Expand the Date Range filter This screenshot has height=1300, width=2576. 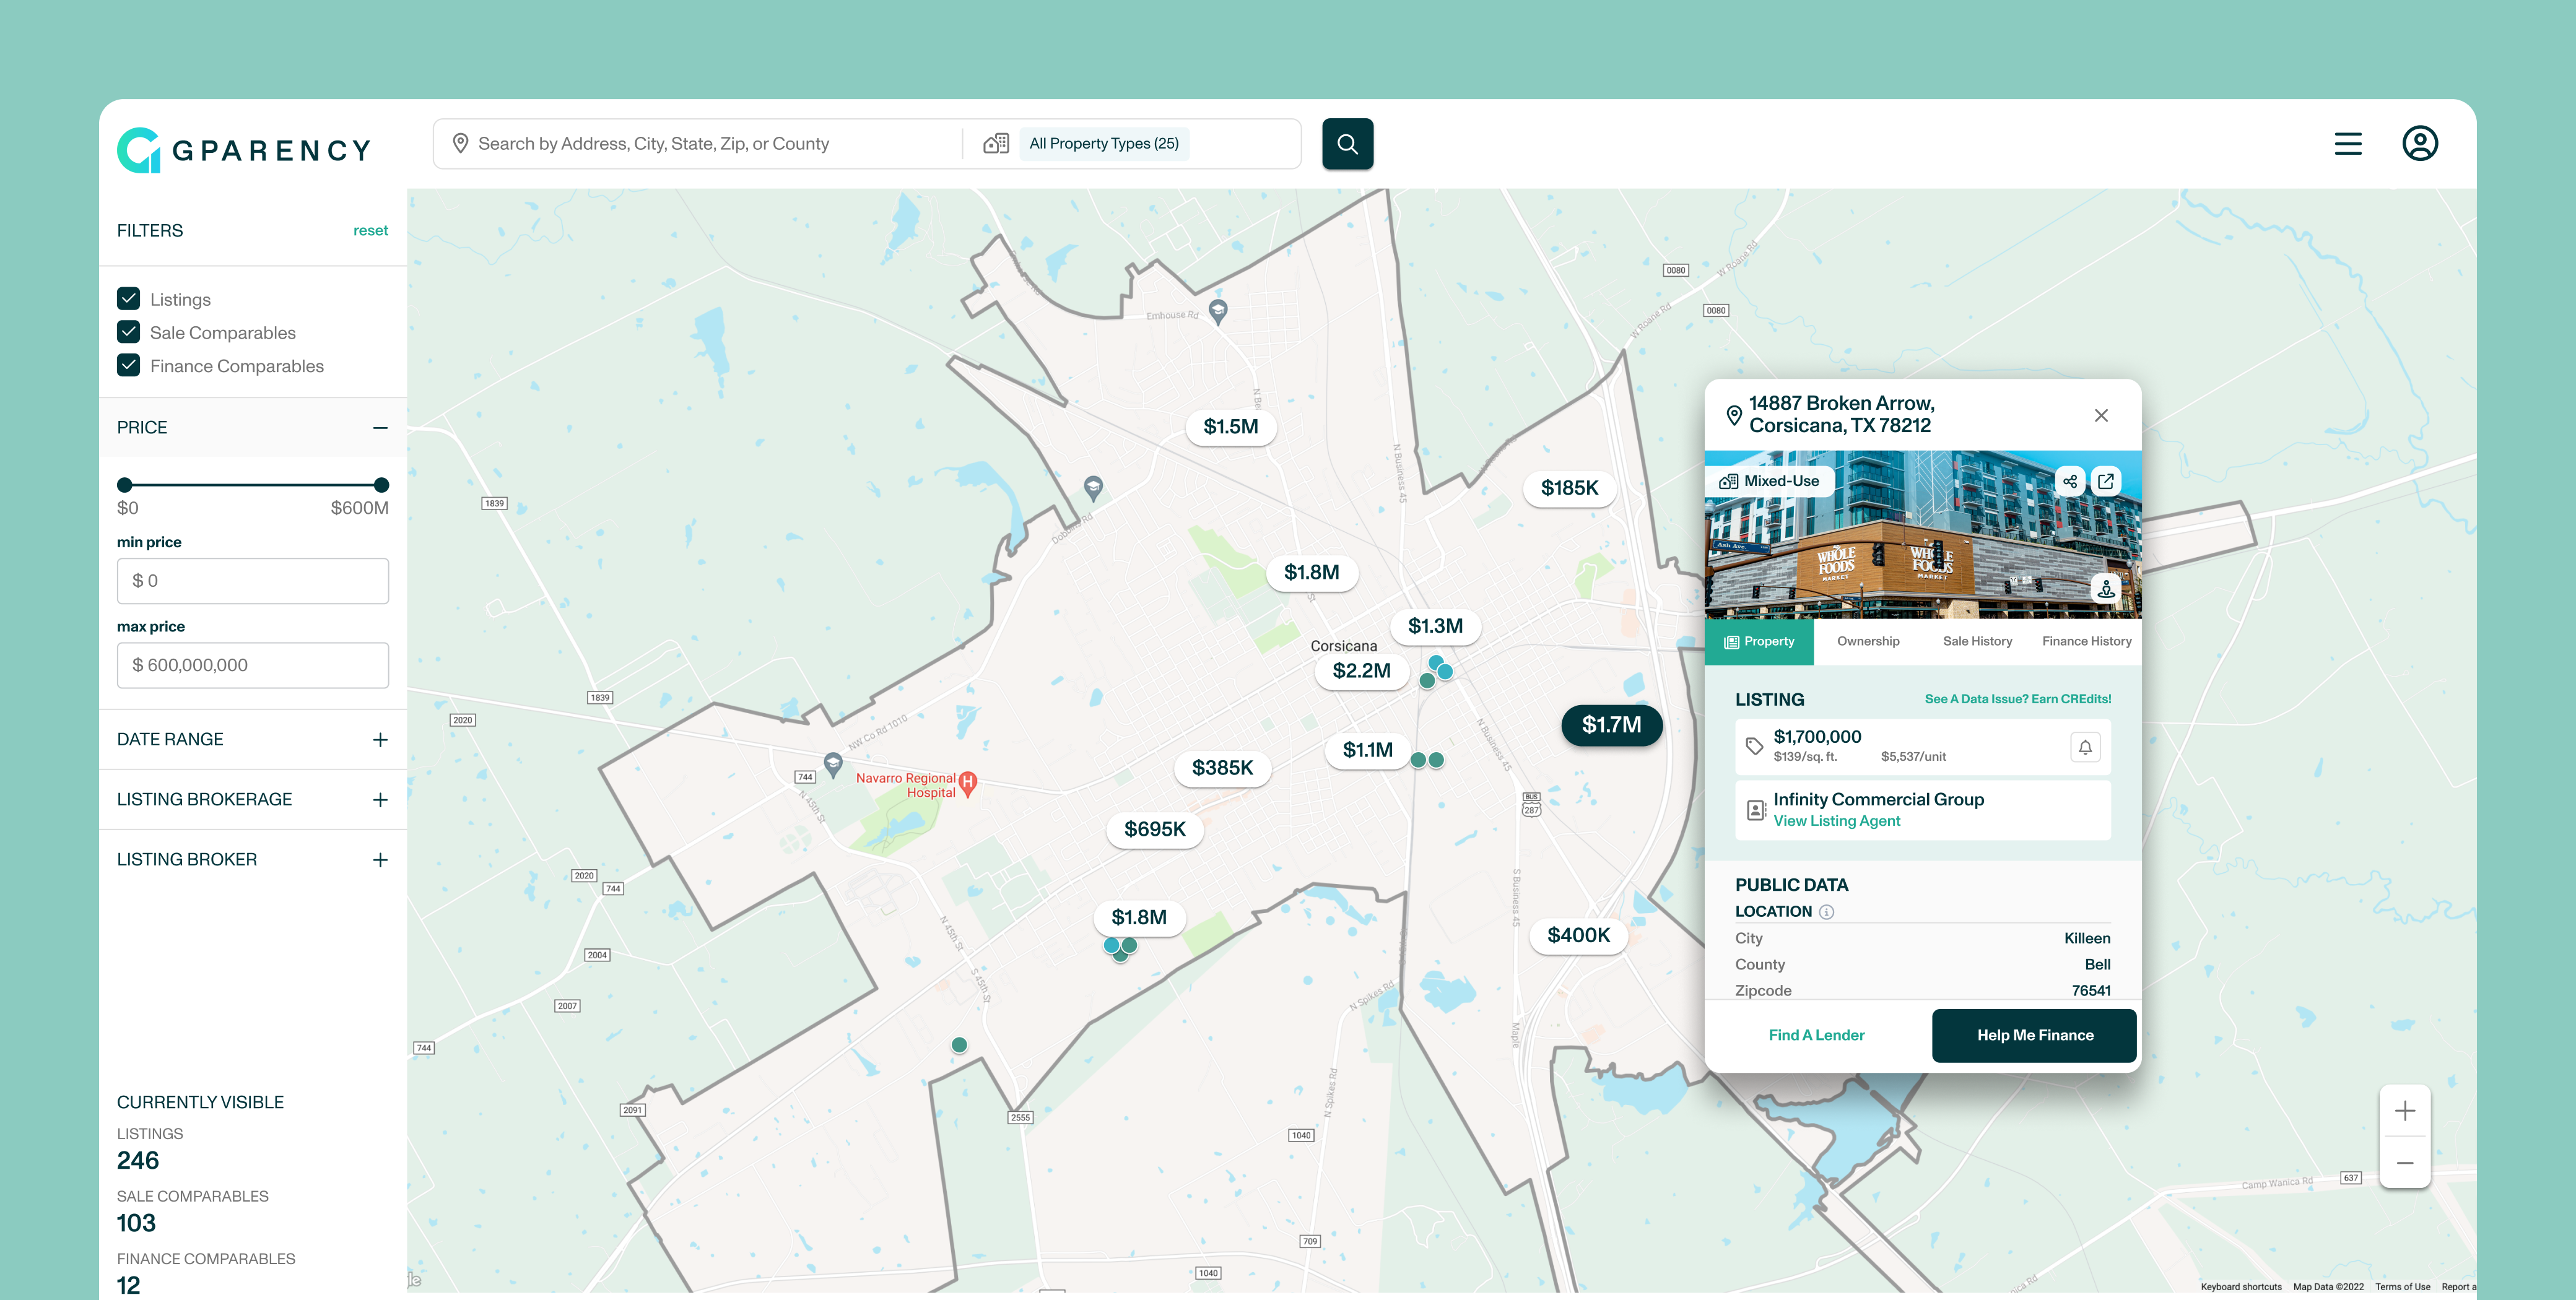380,740
